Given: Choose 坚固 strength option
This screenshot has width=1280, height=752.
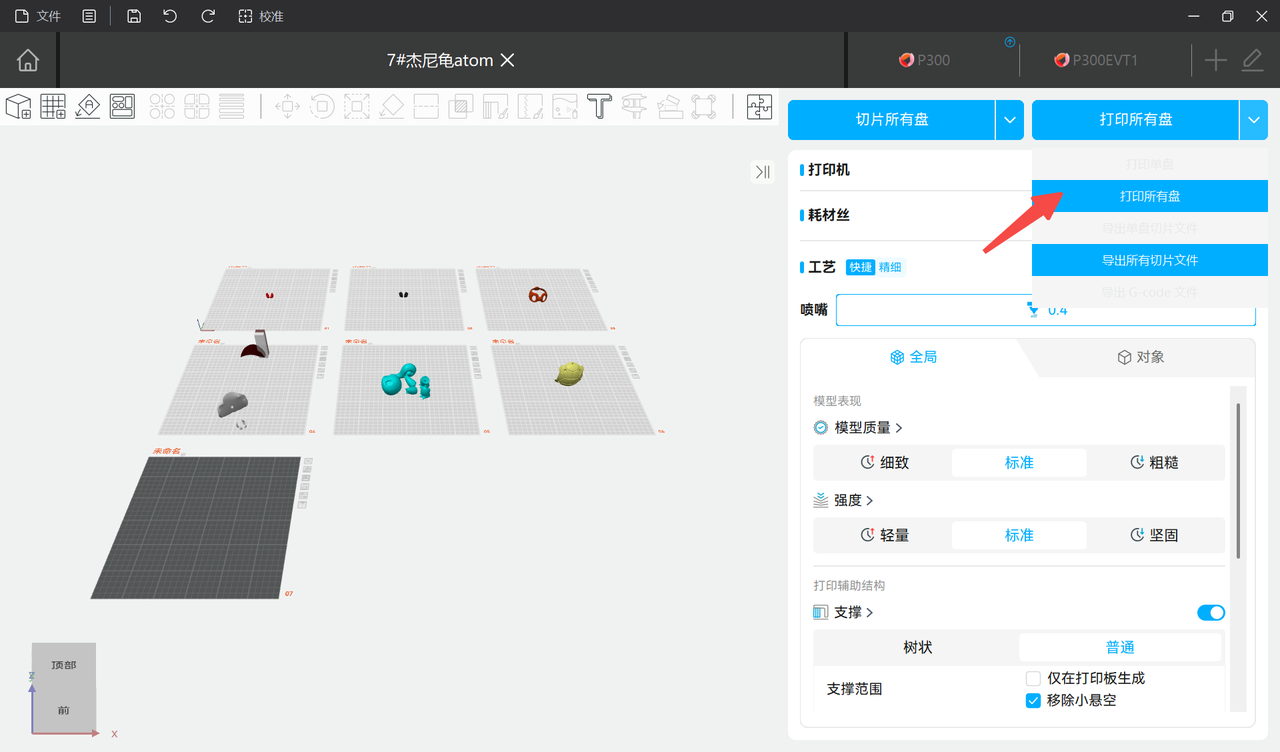Looking at the screenshot, I should point(1154,535).
